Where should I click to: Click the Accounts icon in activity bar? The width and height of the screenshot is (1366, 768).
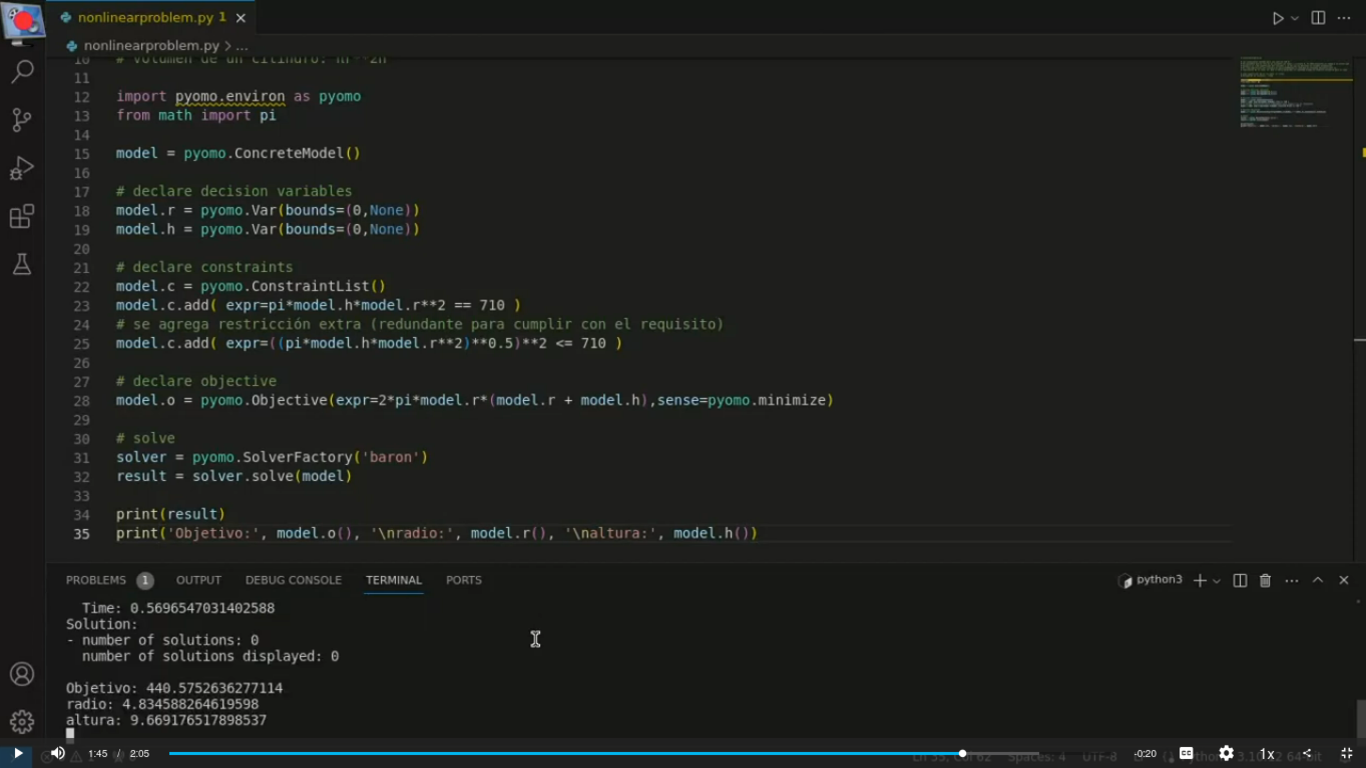22,674
